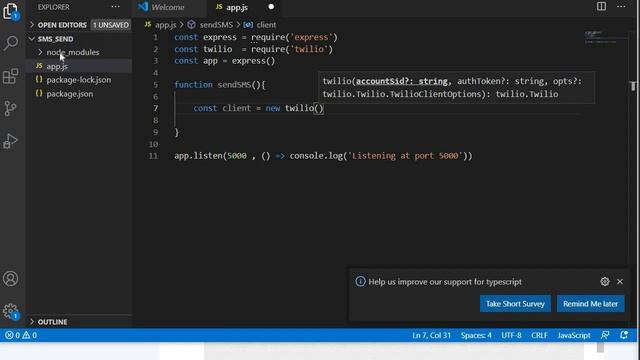Click the errors count in status bar
640x360 pixels.
[13, 335]
